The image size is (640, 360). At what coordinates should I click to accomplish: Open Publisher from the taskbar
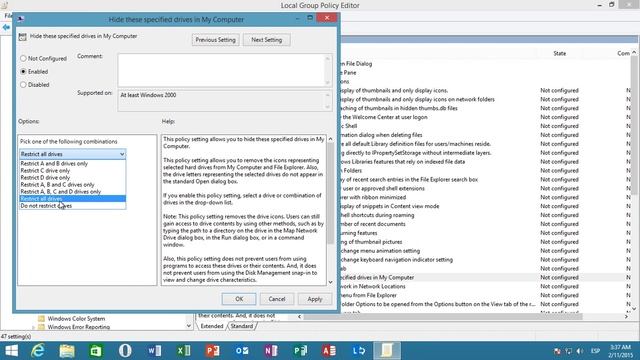[x=300, y=351]
